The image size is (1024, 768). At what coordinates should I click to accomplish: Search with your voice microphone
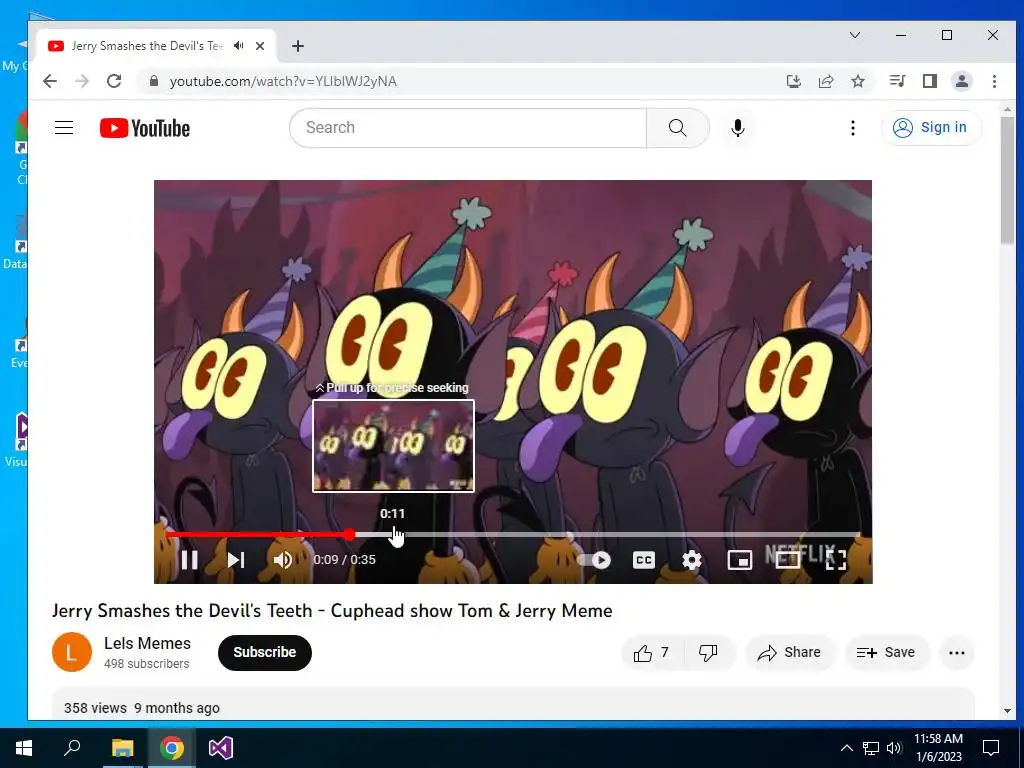[738, 128]
